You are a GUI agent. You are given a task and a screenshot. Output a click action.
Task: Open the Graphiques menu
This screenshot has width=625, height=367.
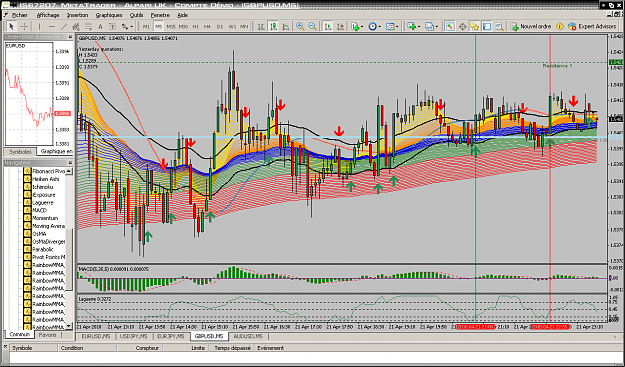coord(109,15)
